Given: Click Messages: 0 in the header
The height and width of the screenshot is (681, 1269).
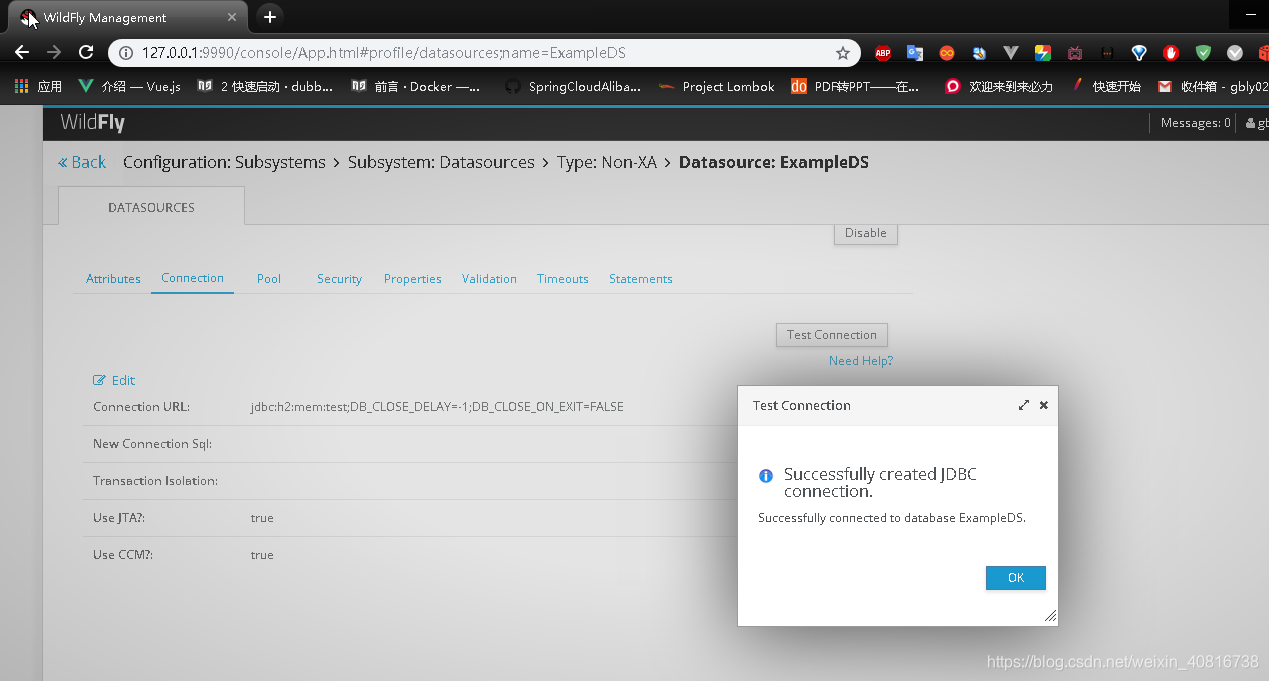Looking at the screenshot, I should click(x=1195, y=123).
